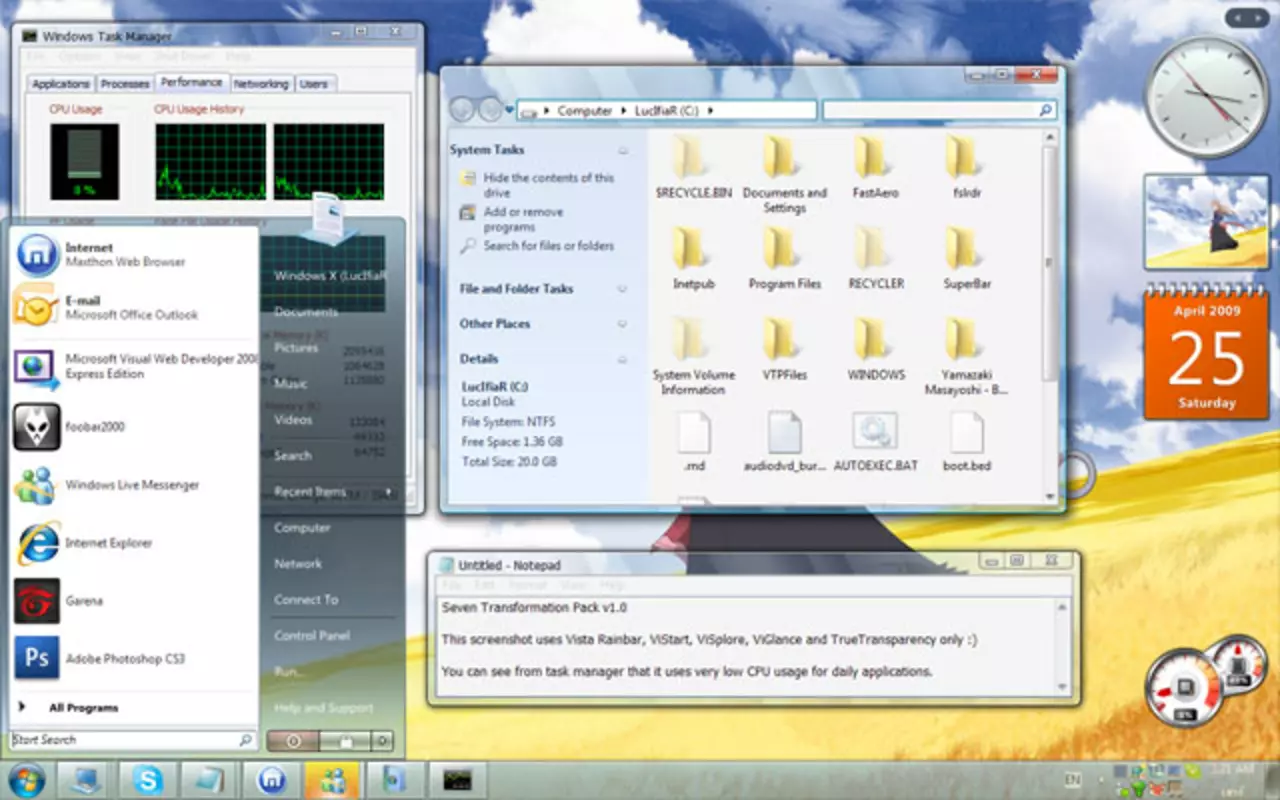Screen dimensions: 1280x800
Task: Expand the File and Folder Tasks section
Action: tap(623, 289)
